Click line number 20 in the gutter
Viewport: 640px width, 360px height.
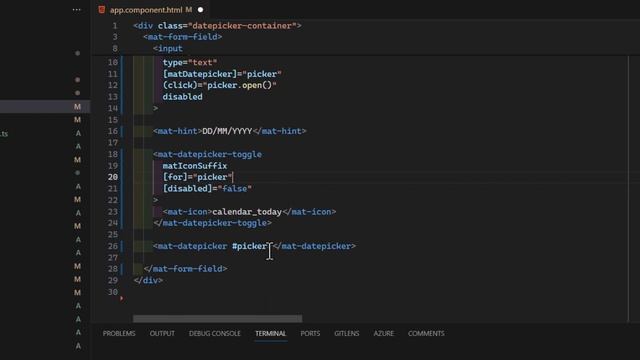click(x=113, y=177)
